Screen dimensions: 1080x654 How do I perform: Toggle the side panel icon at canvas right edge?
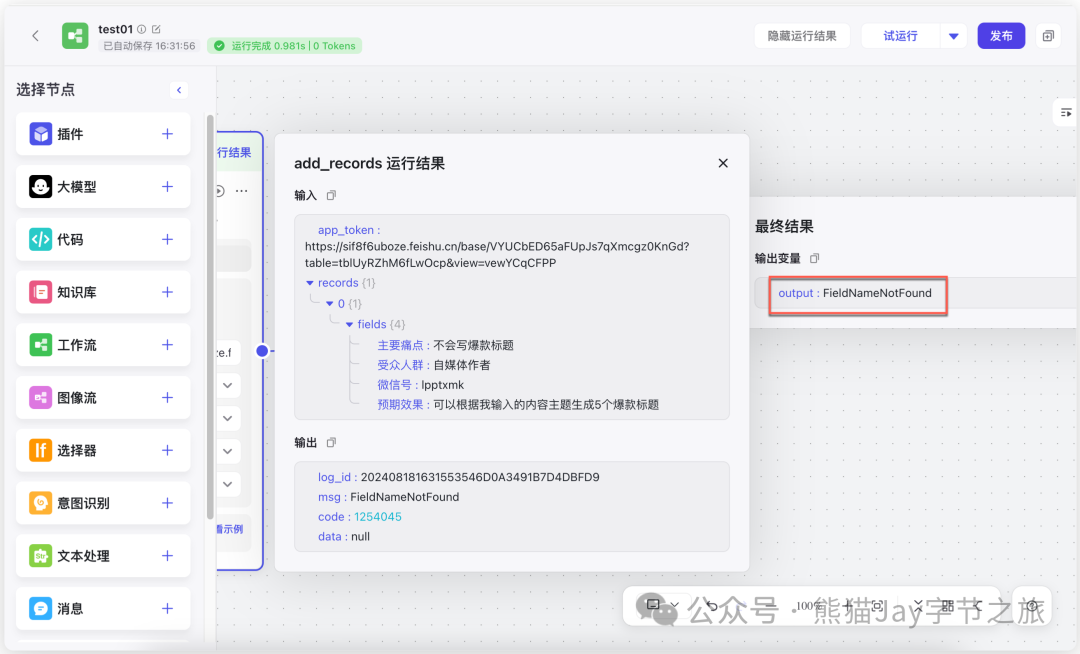pos(1066,112)
